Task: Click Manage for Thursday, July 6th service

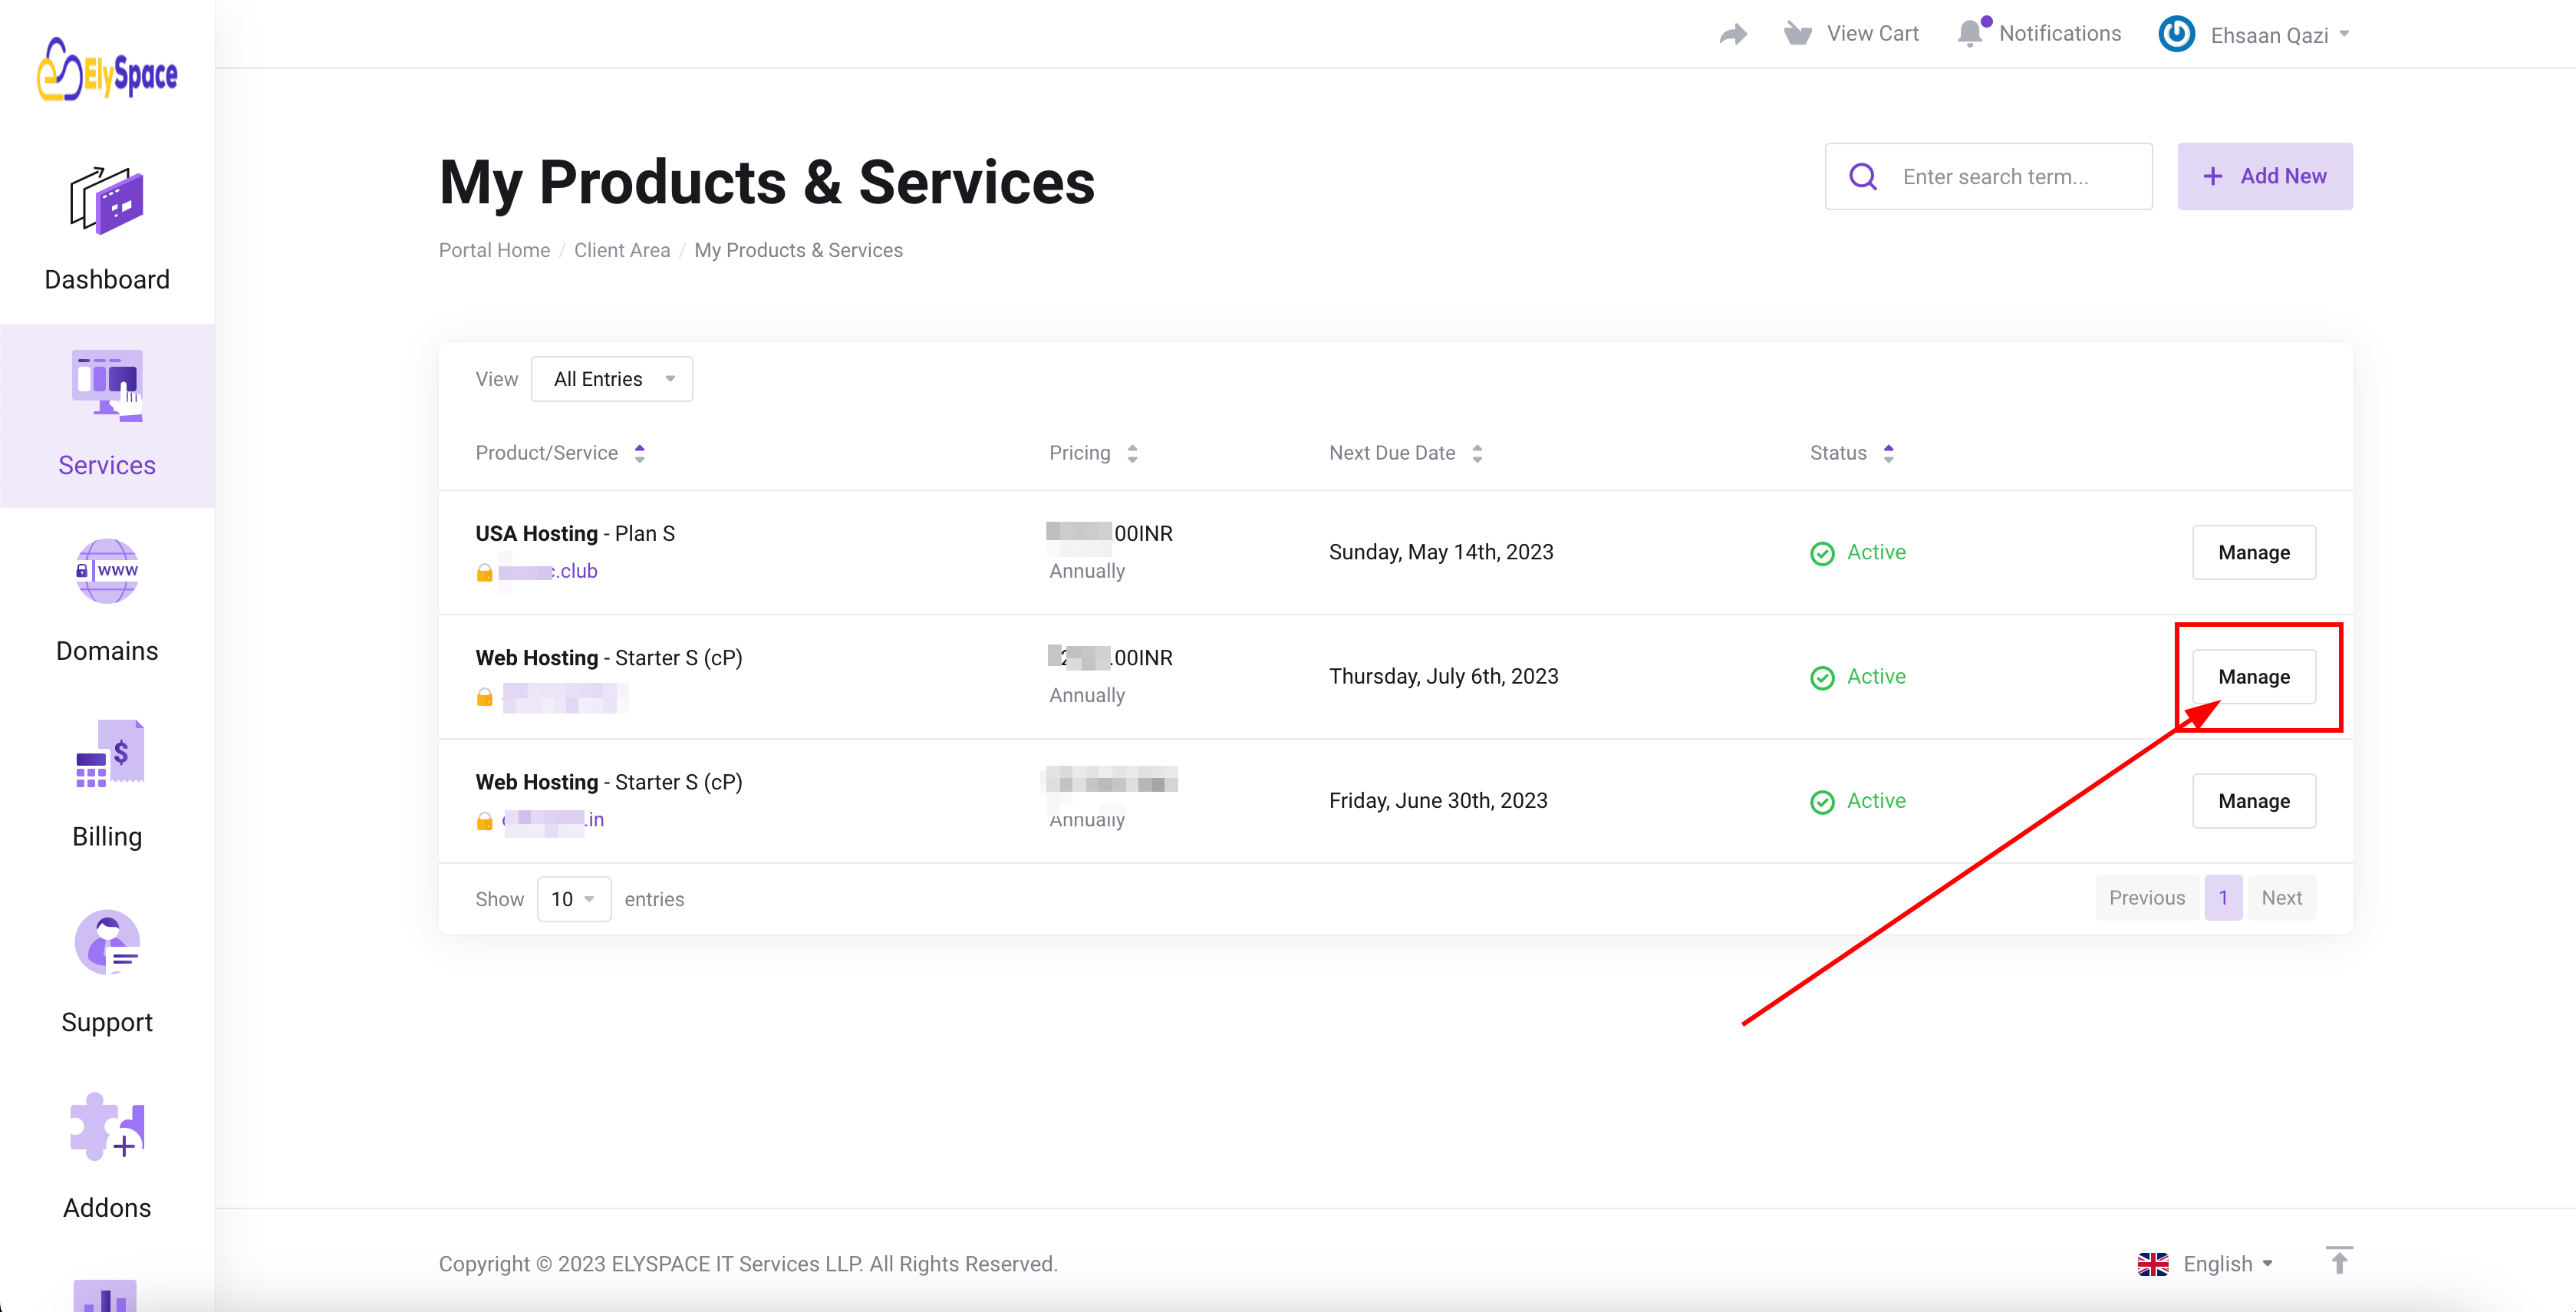Action: point(2254,677)
